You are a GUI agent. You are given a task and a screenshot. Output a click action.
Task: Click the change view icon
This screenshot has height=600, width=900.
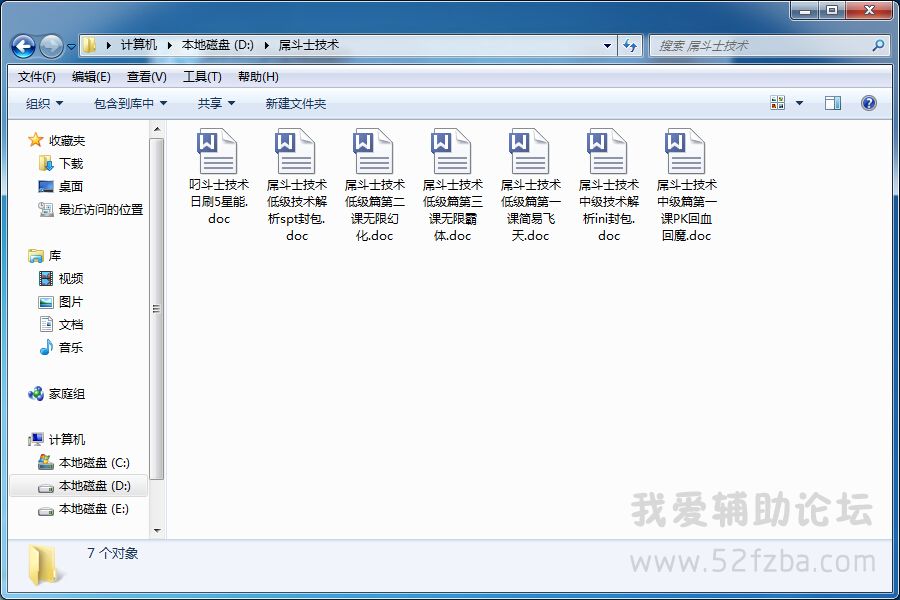[x=777, y=103]
